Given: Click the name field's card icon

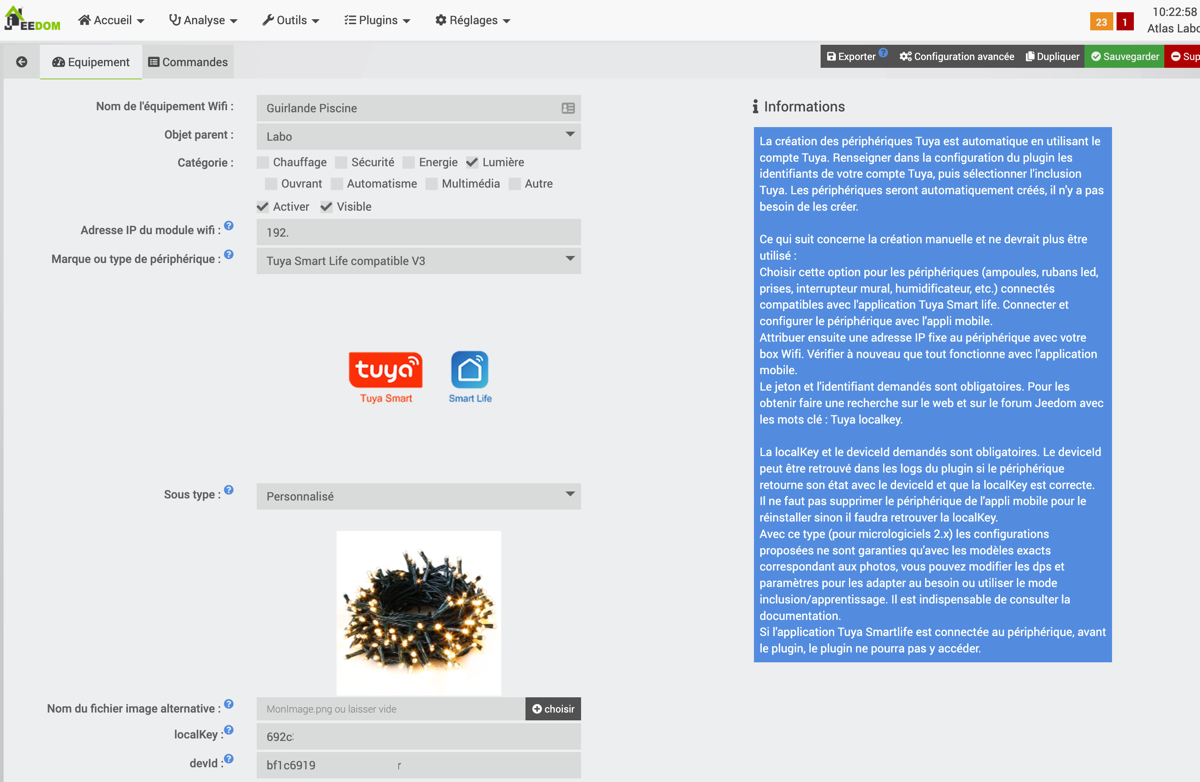Looking at the screenshot, I should pos(568,108).
